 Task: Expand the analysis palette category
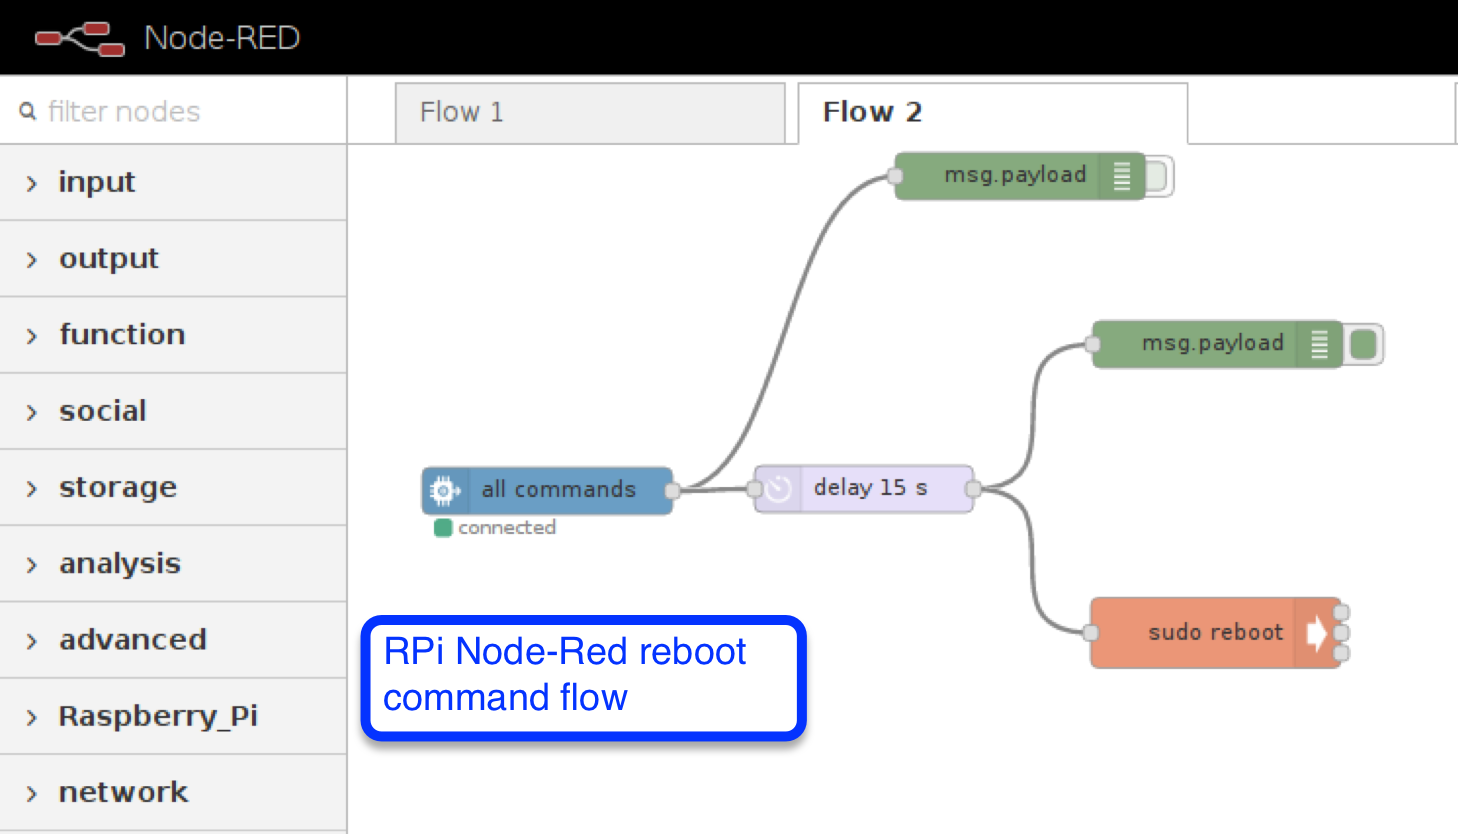pos(173,564)
